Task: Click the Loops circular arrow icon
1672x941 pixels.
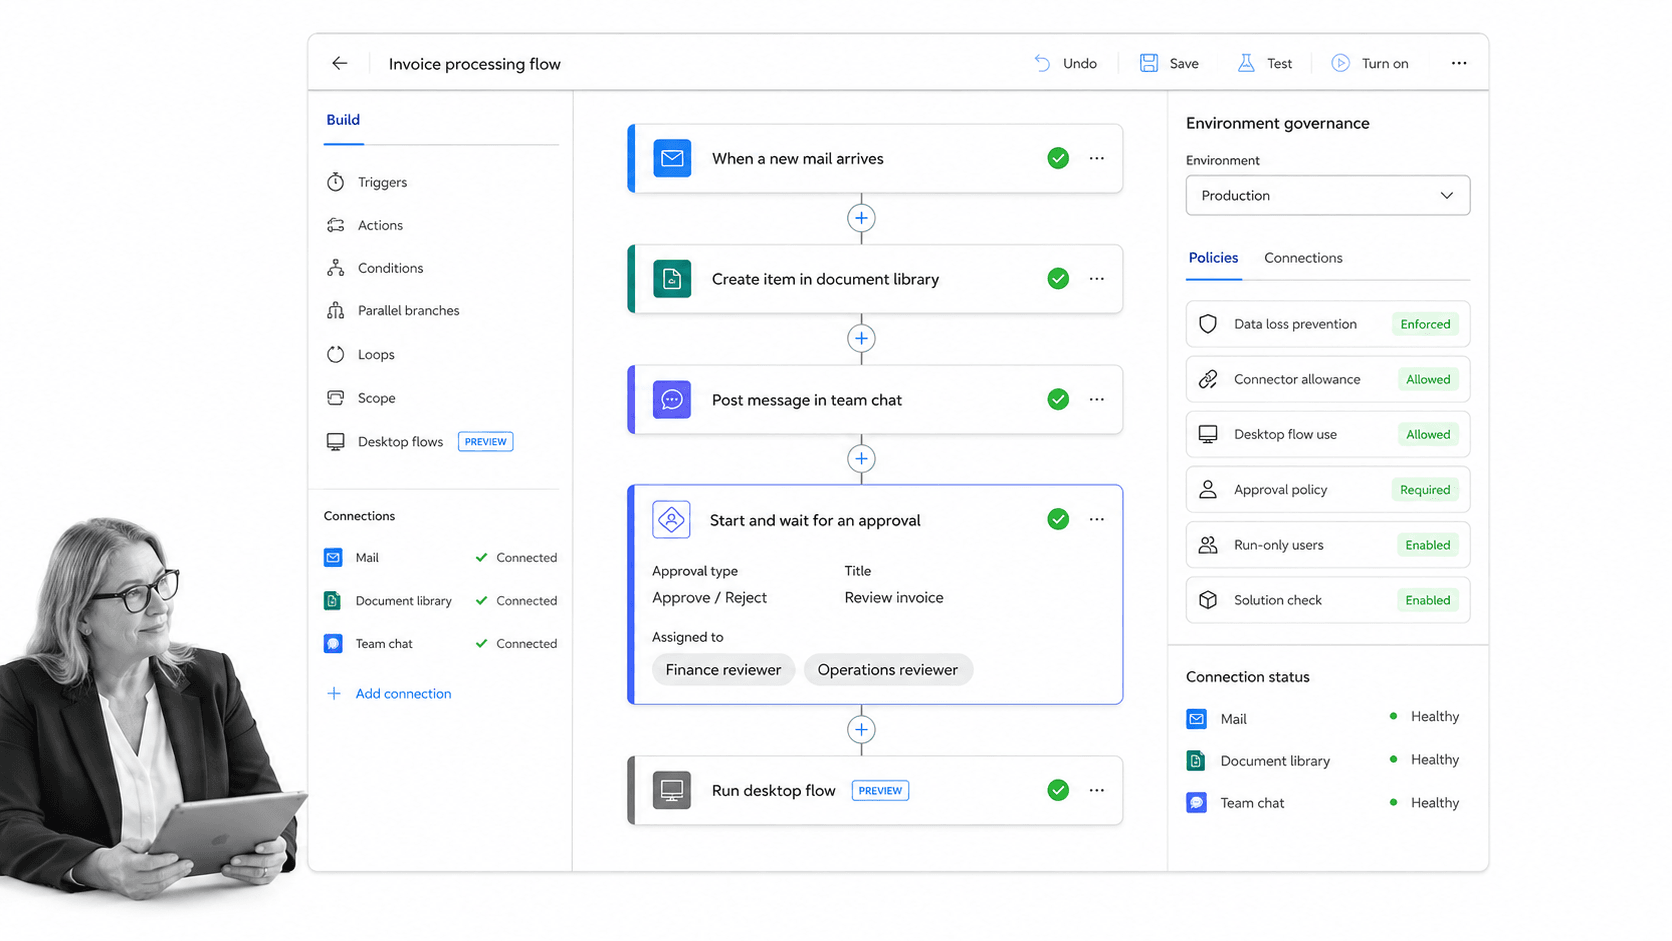Action: pyautogui.click(x=335, y=354)
